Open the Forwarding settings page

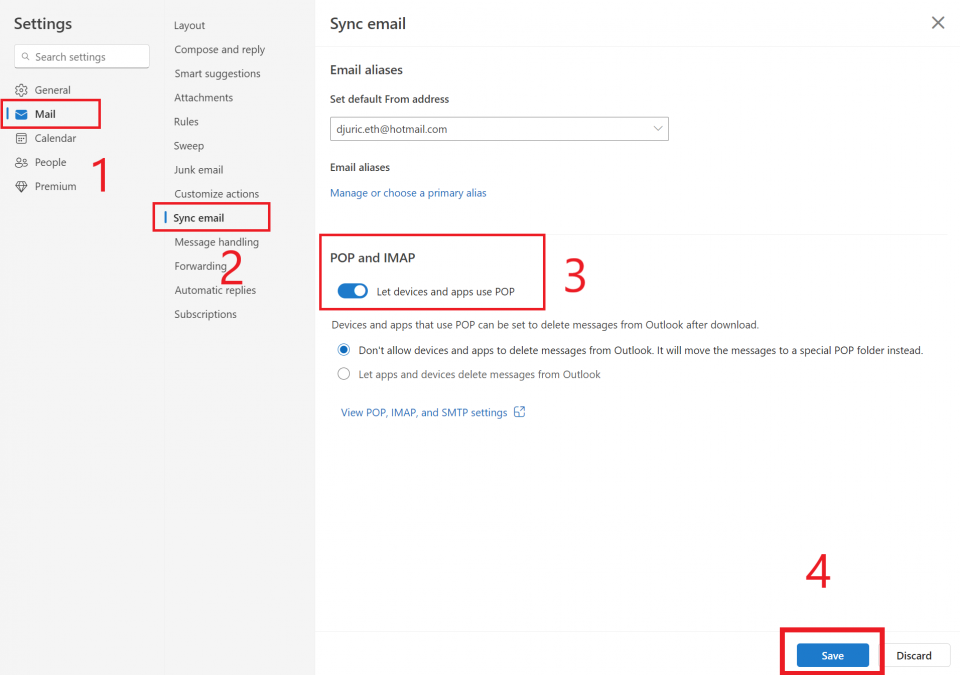(x=200, y=265)
